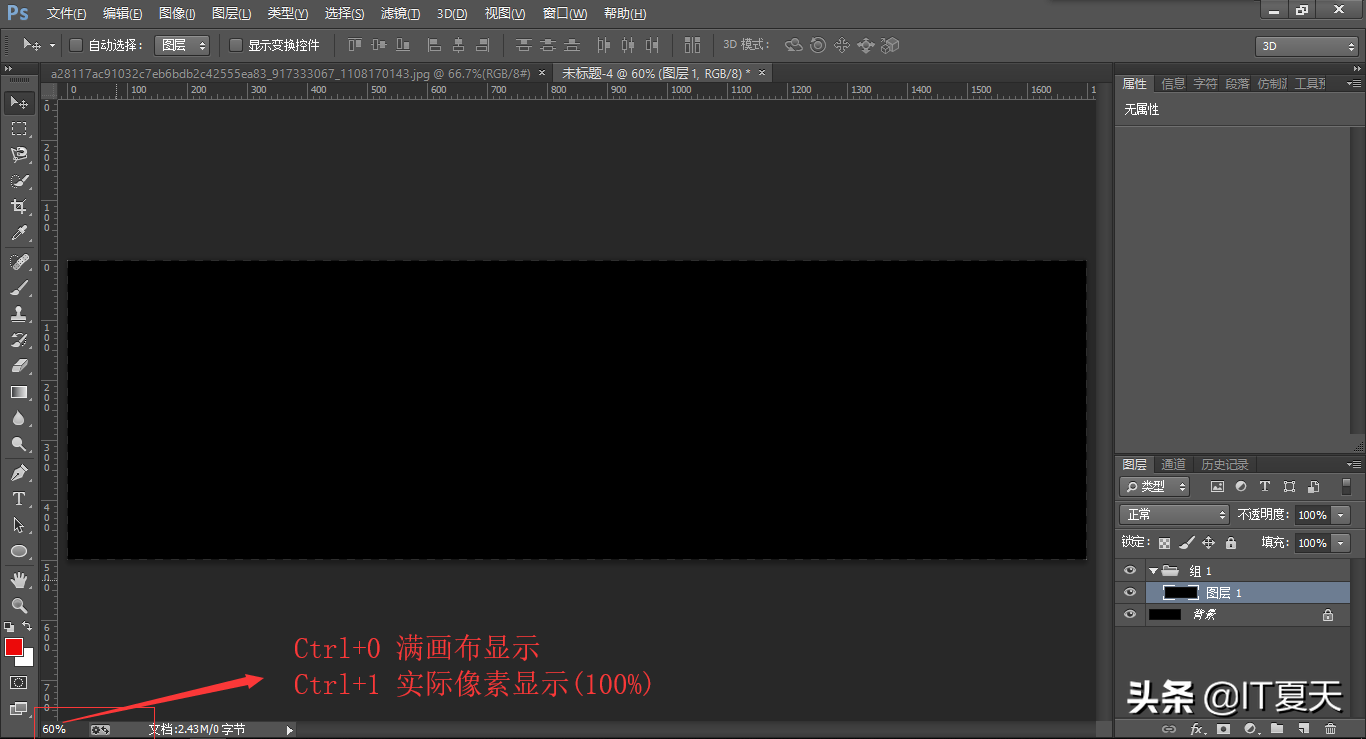Select the Rectangular Marquee tool
The width and height of the screenshot is (1366, 739).
click(19, 129)
